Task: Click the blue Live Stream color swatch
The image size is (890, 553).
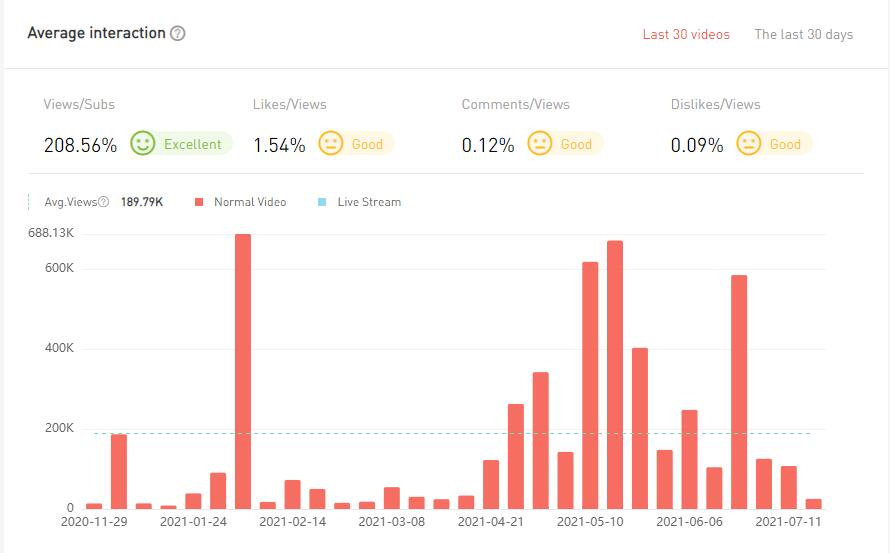Action: 322,202
